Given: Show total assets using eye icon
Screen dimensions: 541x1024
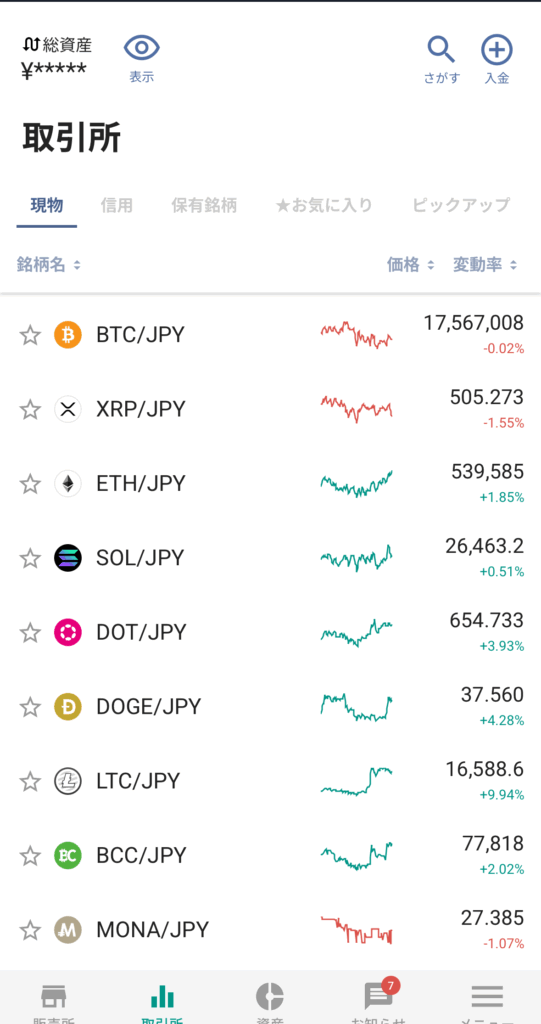Looking at the screenshot, I should (142, 48).
